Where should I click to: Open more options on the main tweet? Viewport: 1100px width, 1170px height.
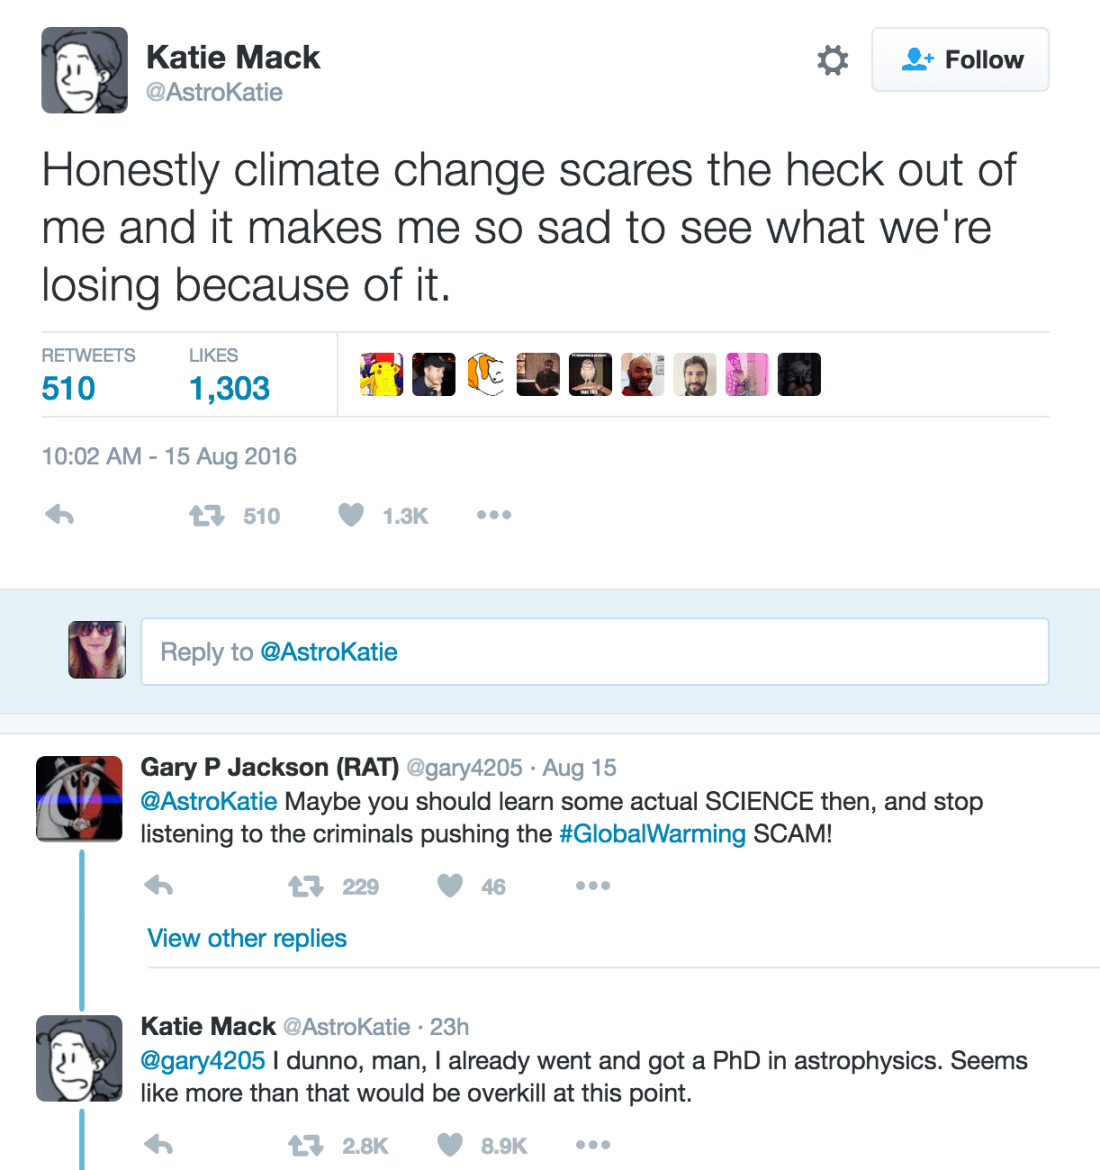click(494, 515)
